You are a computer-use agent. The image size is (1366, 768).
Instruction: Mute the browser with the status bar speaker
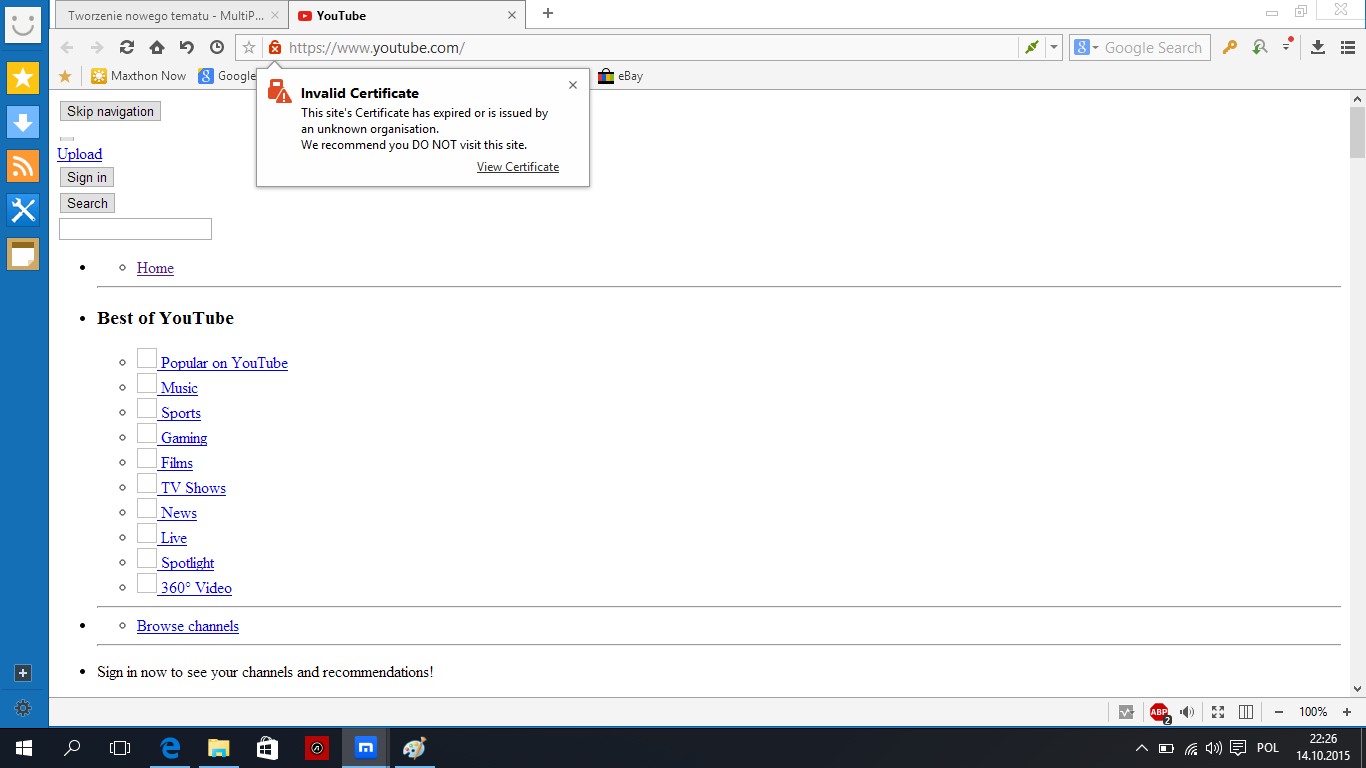[1187, 712]
